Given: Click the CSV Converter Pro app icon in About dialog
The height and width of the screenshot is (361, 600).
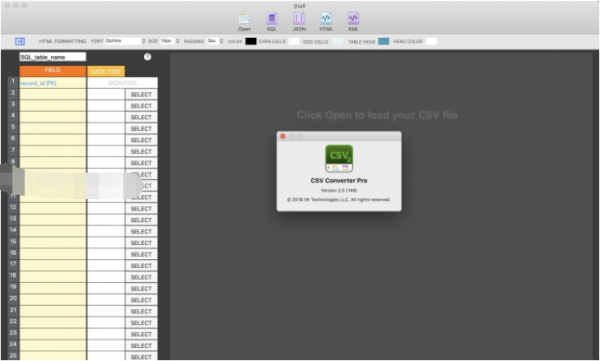Looking at the screenshot, I should (x=339, y=158).
